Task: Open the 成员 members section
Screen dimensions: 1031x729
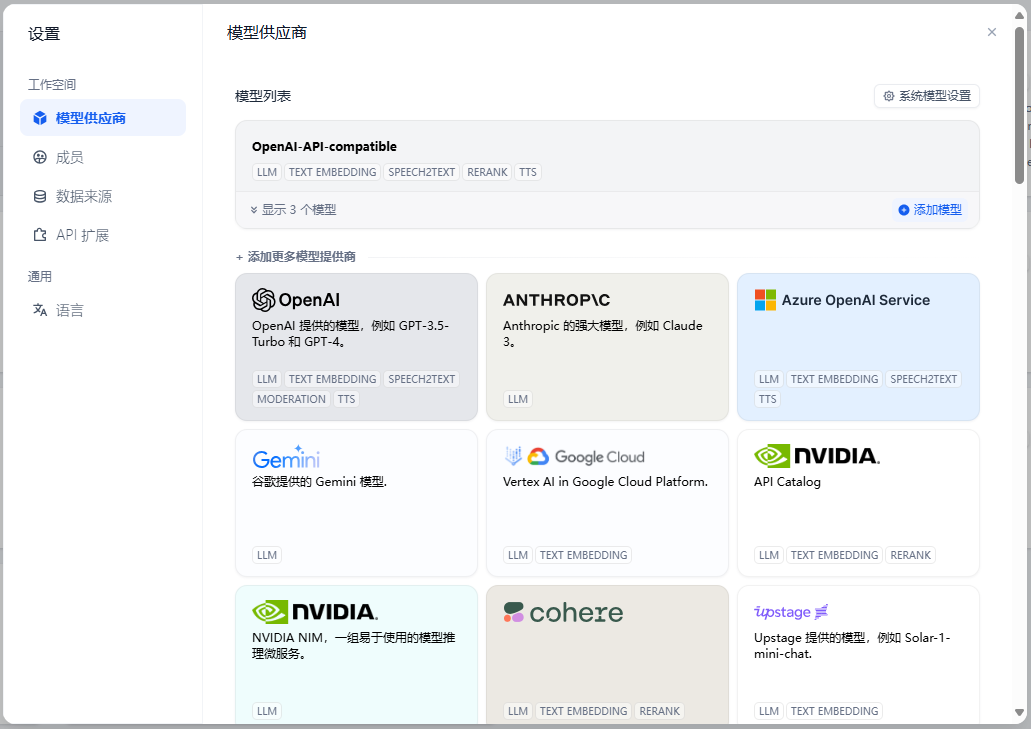Action: (x=103, y=157)
